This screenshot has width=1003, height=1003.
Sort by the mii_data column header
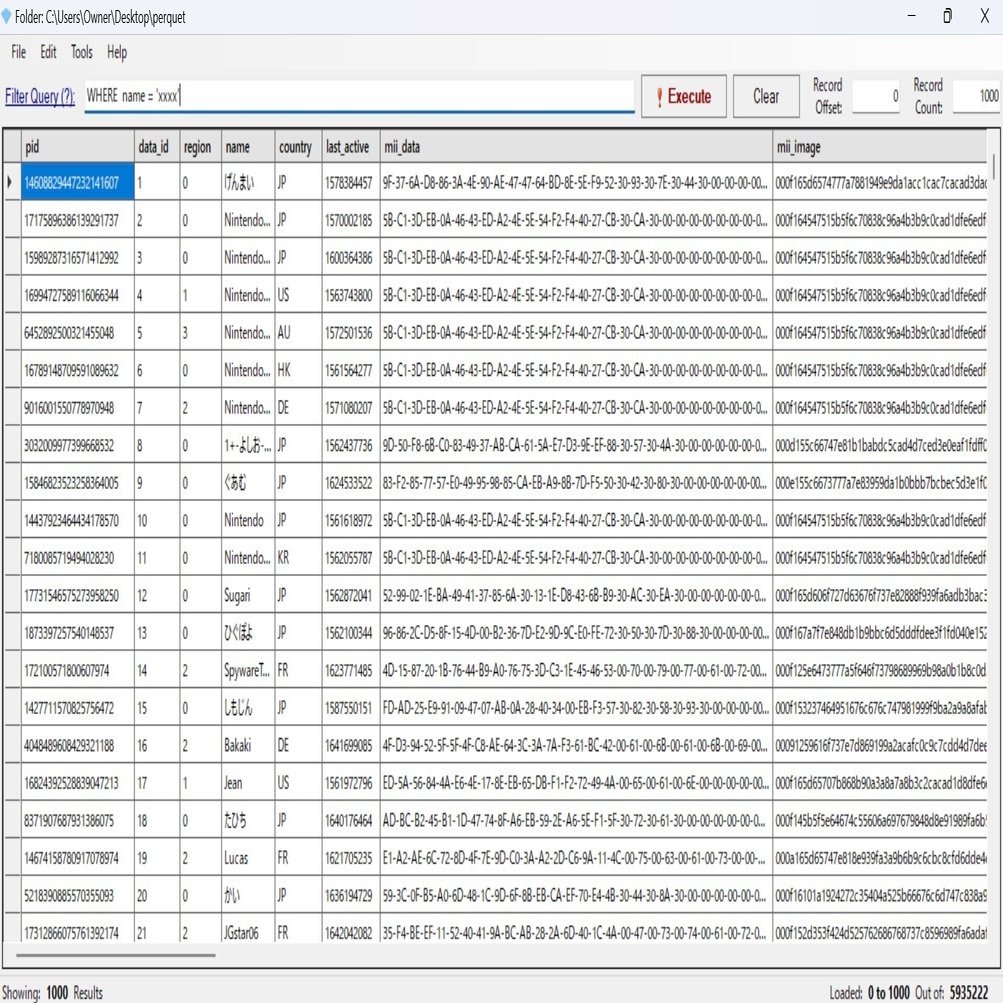click(x=576, y=146)
